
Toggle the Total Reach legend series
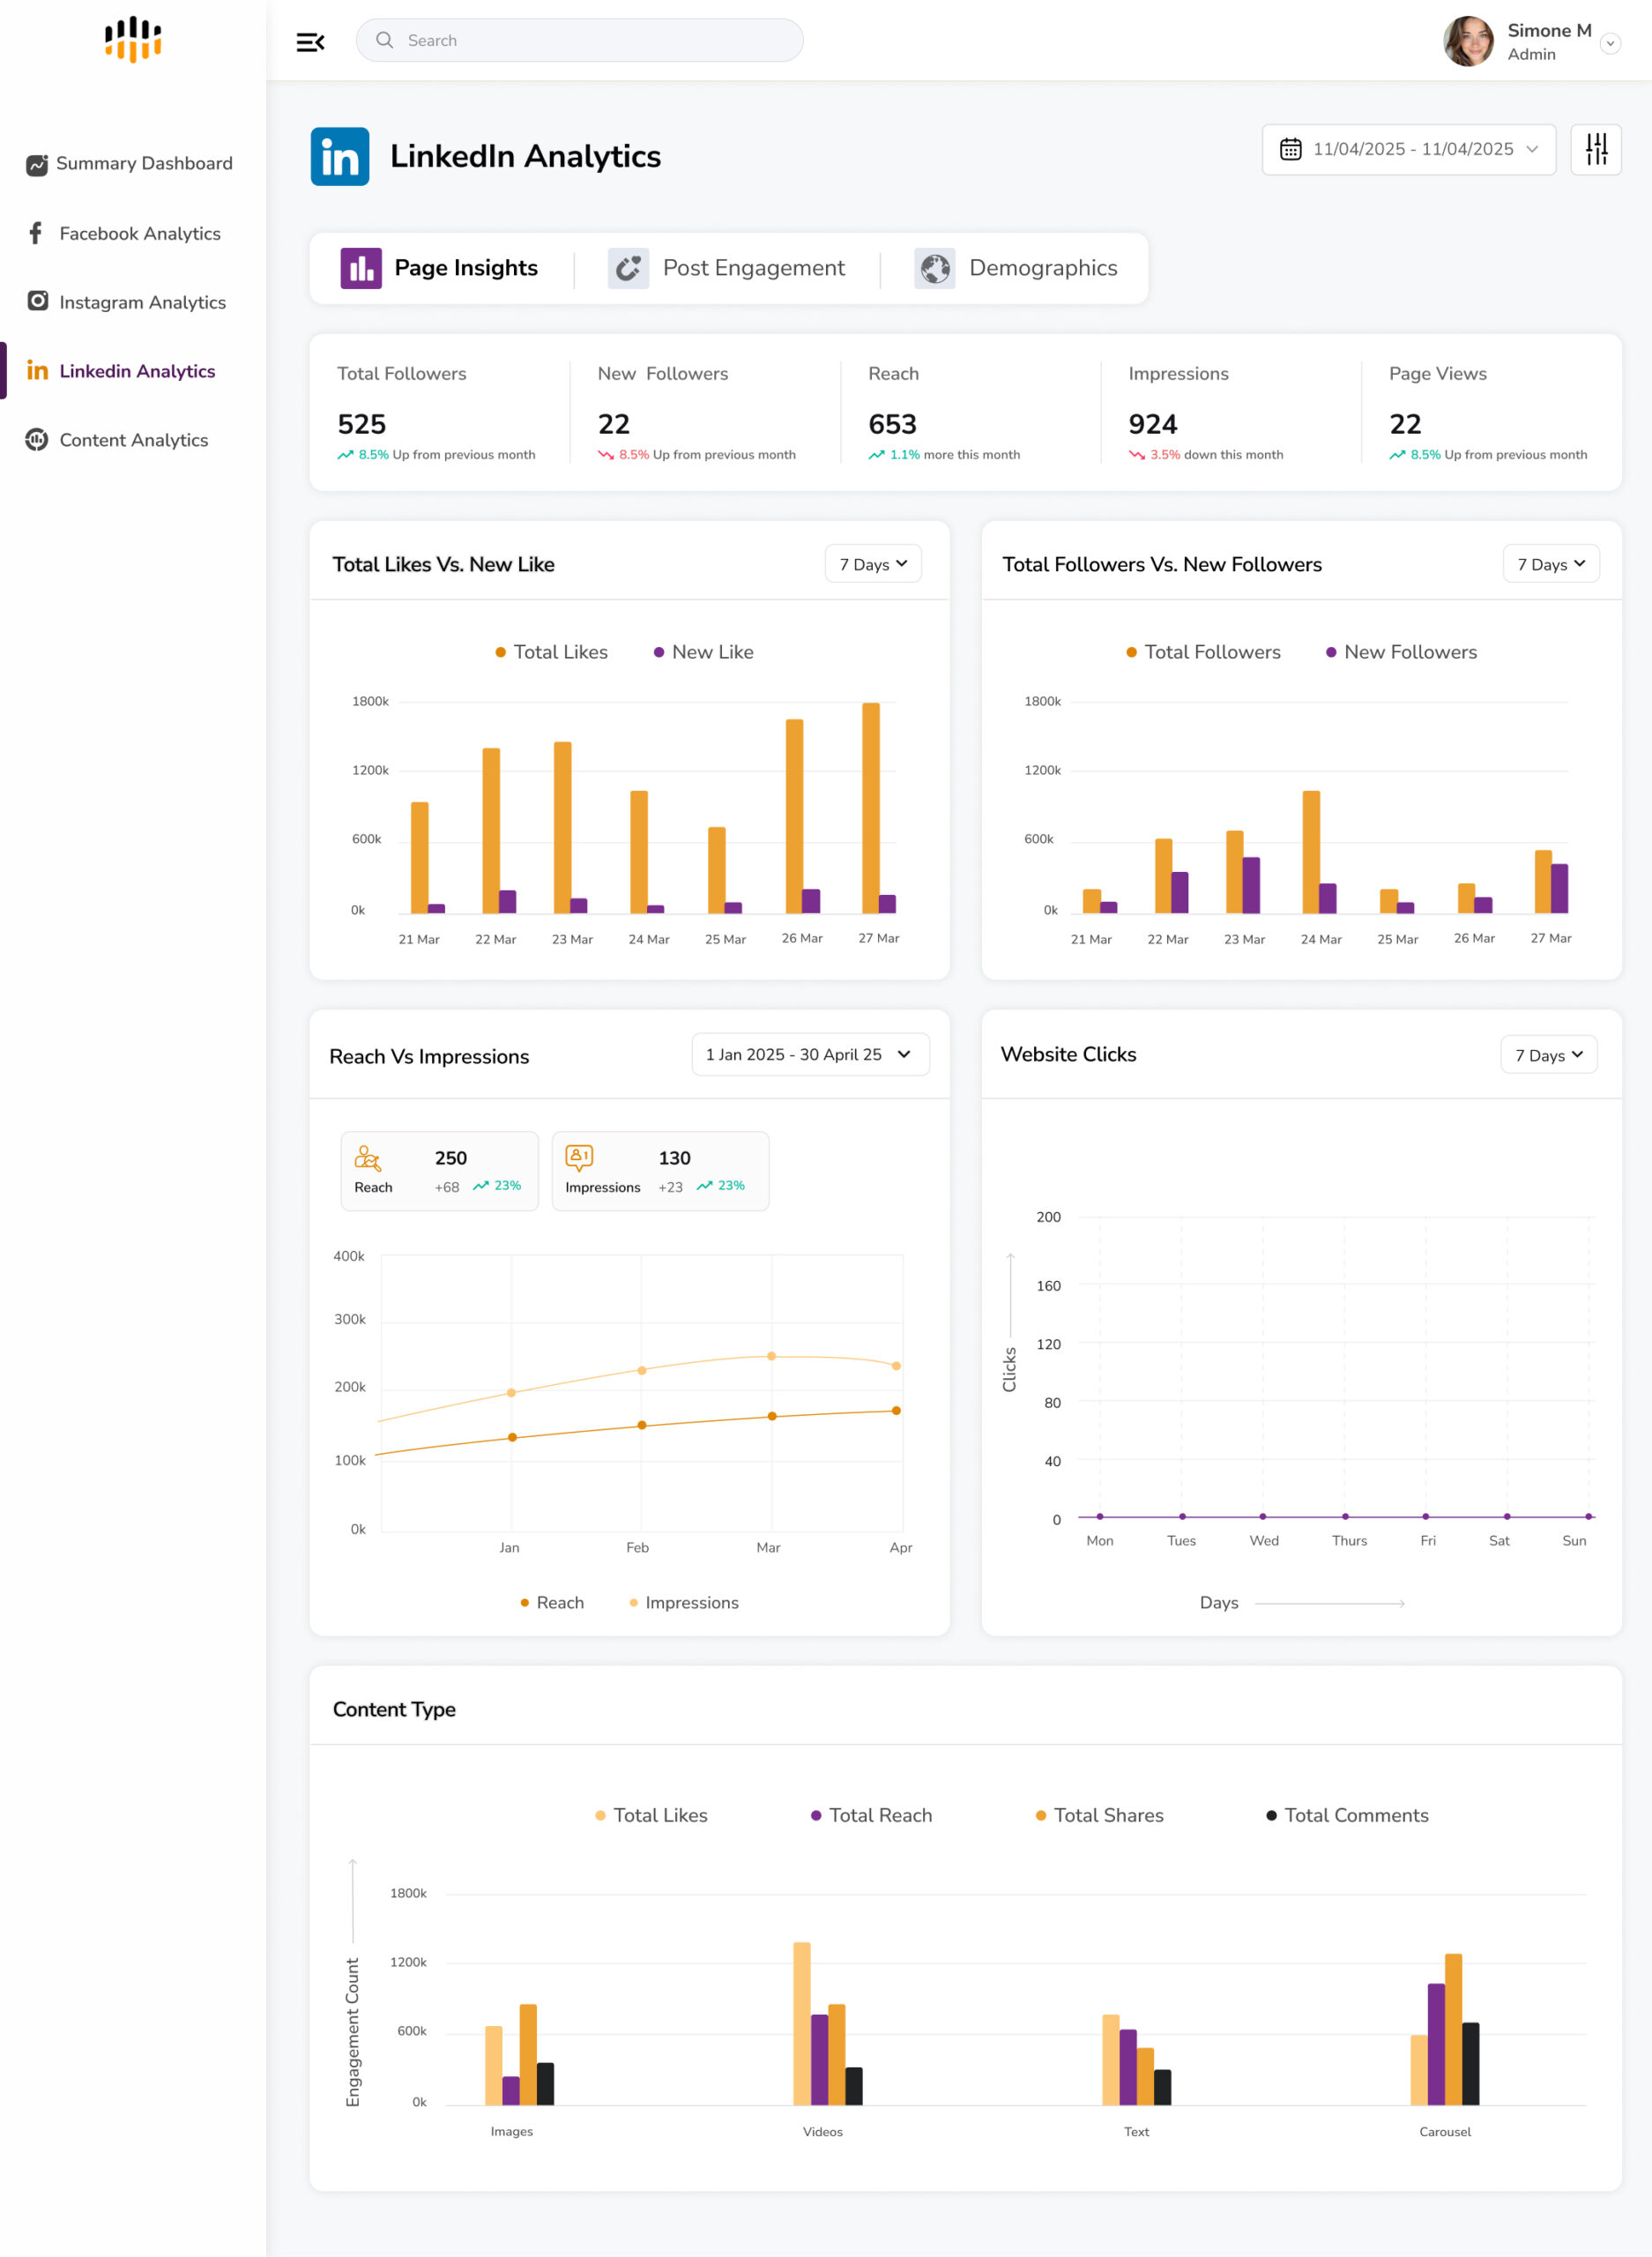coord(871,1815)
